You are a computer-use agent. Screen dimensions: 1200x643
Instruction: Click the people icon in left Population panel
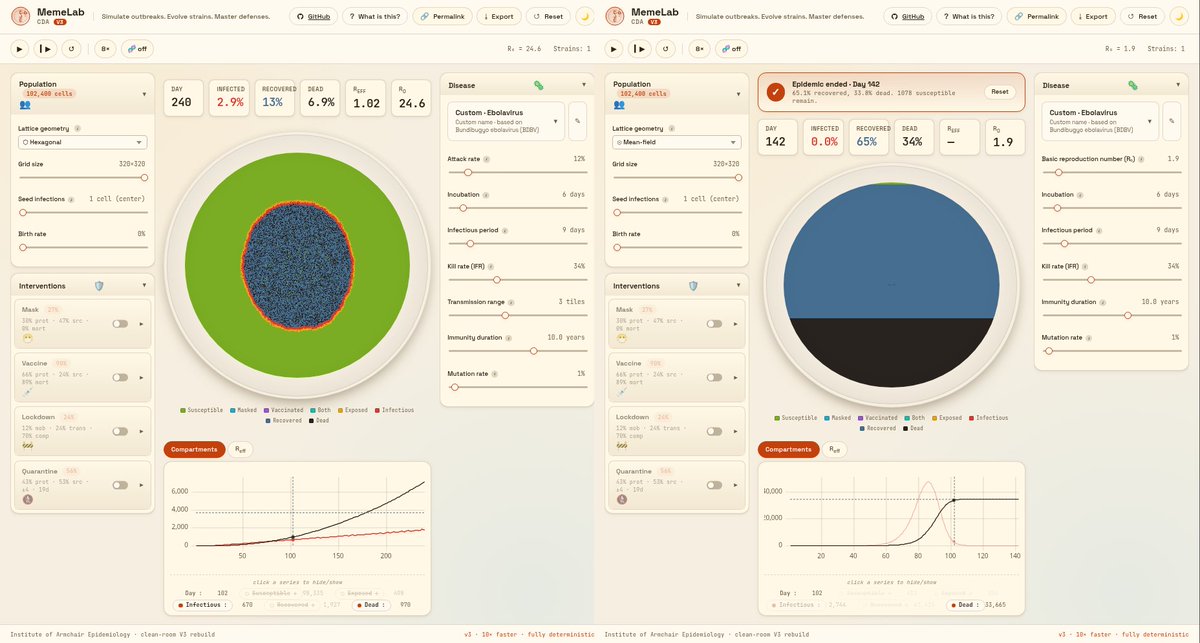tap(25, 103)
